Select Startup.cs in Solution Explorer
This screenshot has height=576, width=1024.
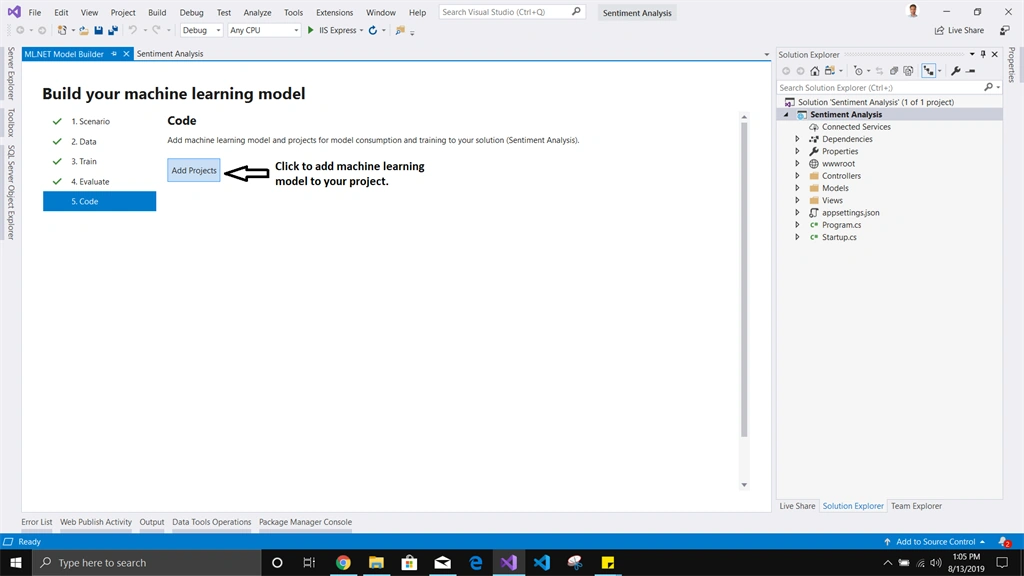point(839,237)
